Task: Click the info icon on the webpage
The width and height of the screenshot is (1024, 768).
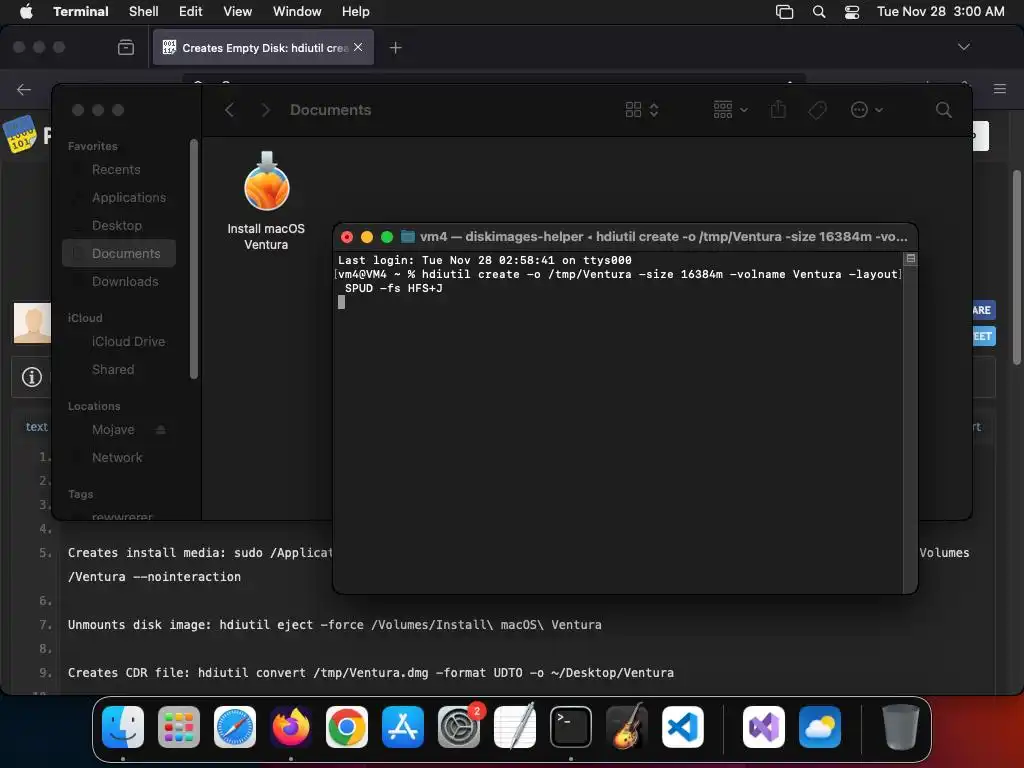Action: tap(32, 377)
